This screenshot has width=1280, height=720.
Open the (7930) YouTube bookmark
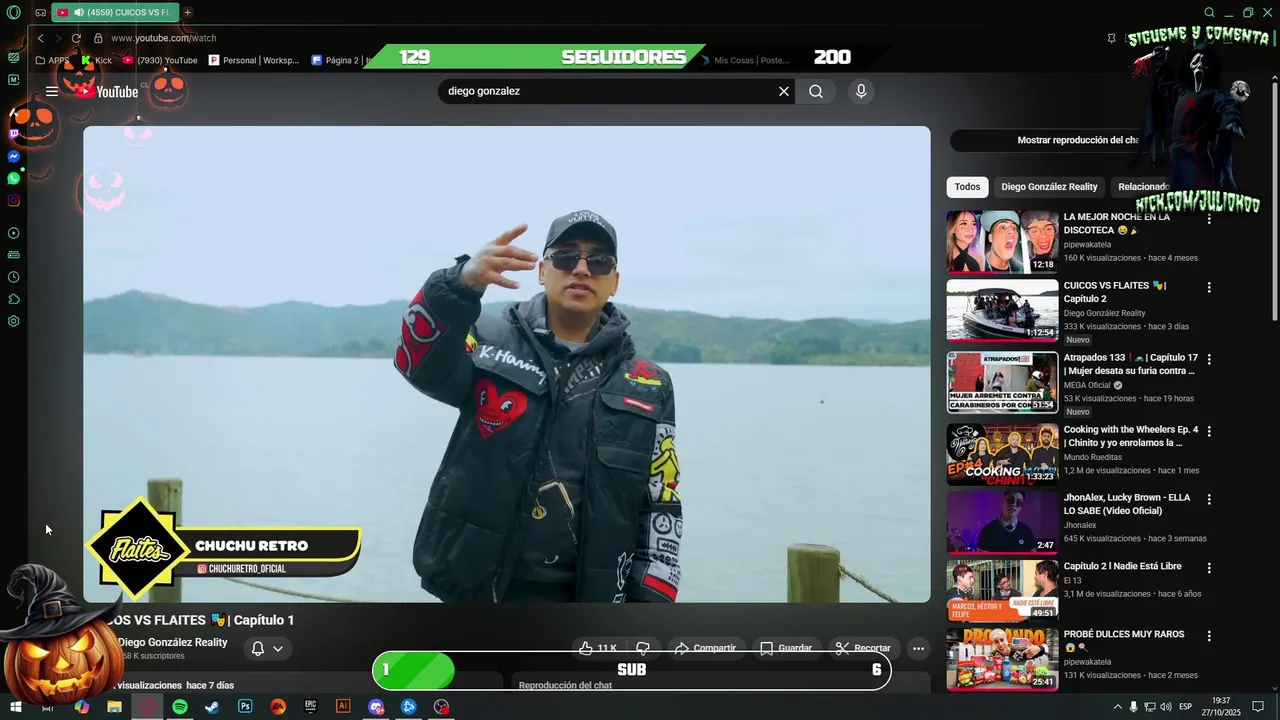[160, 60]
